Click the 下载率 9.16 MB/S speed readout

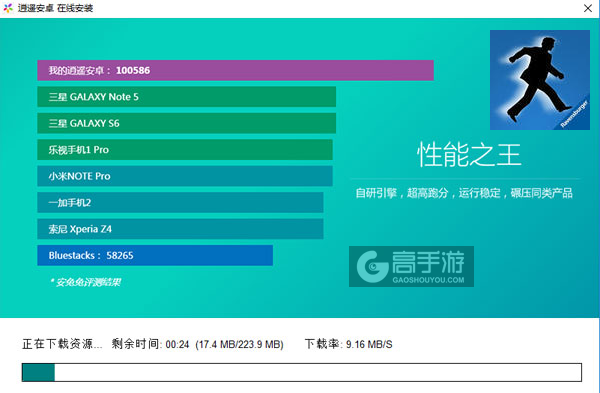348,344
